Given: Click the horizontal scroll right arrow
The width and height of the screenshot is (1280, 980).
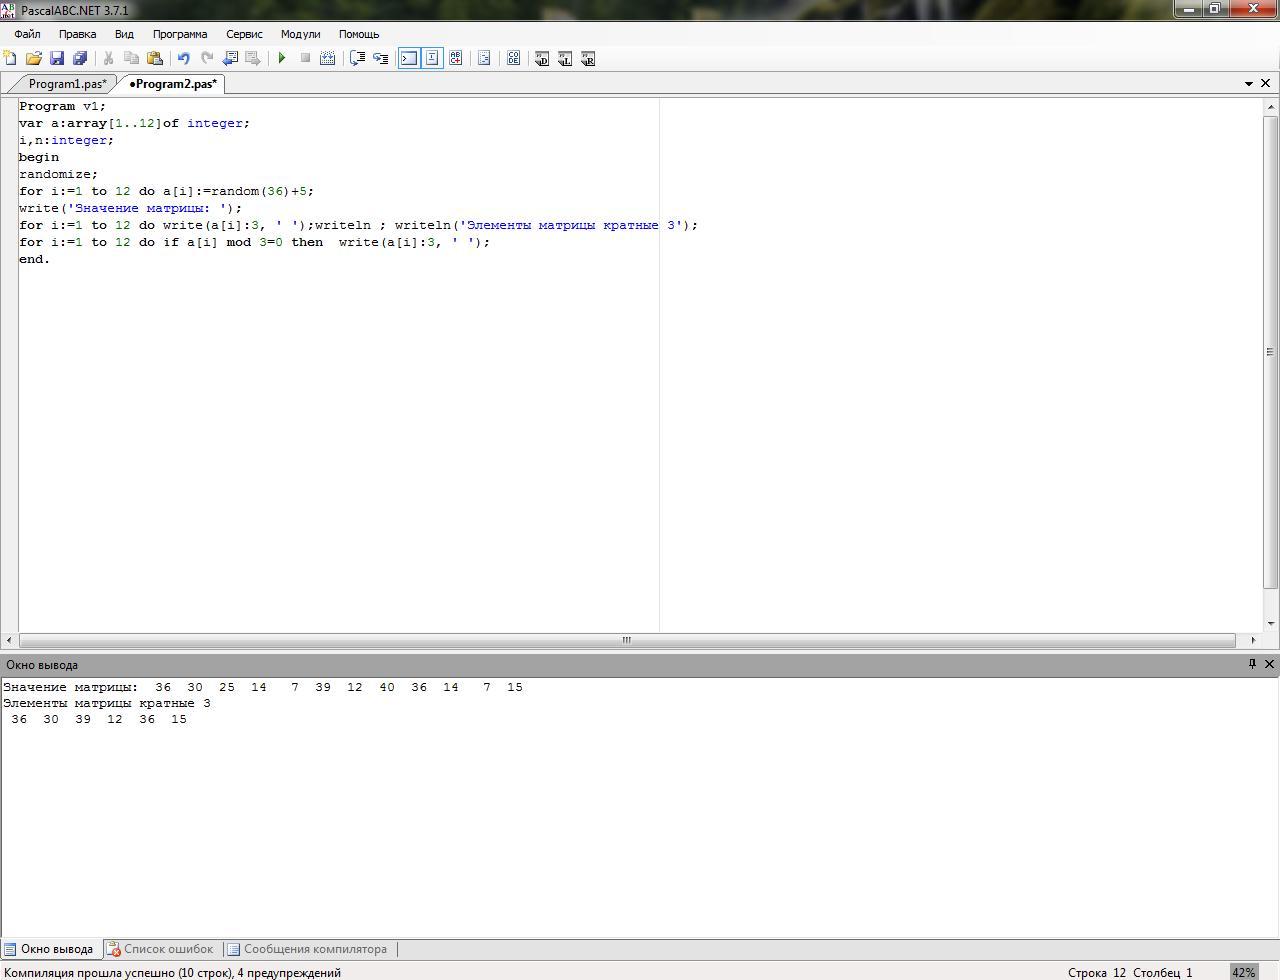Looking at the screenshot, I should coord(1253,640).
